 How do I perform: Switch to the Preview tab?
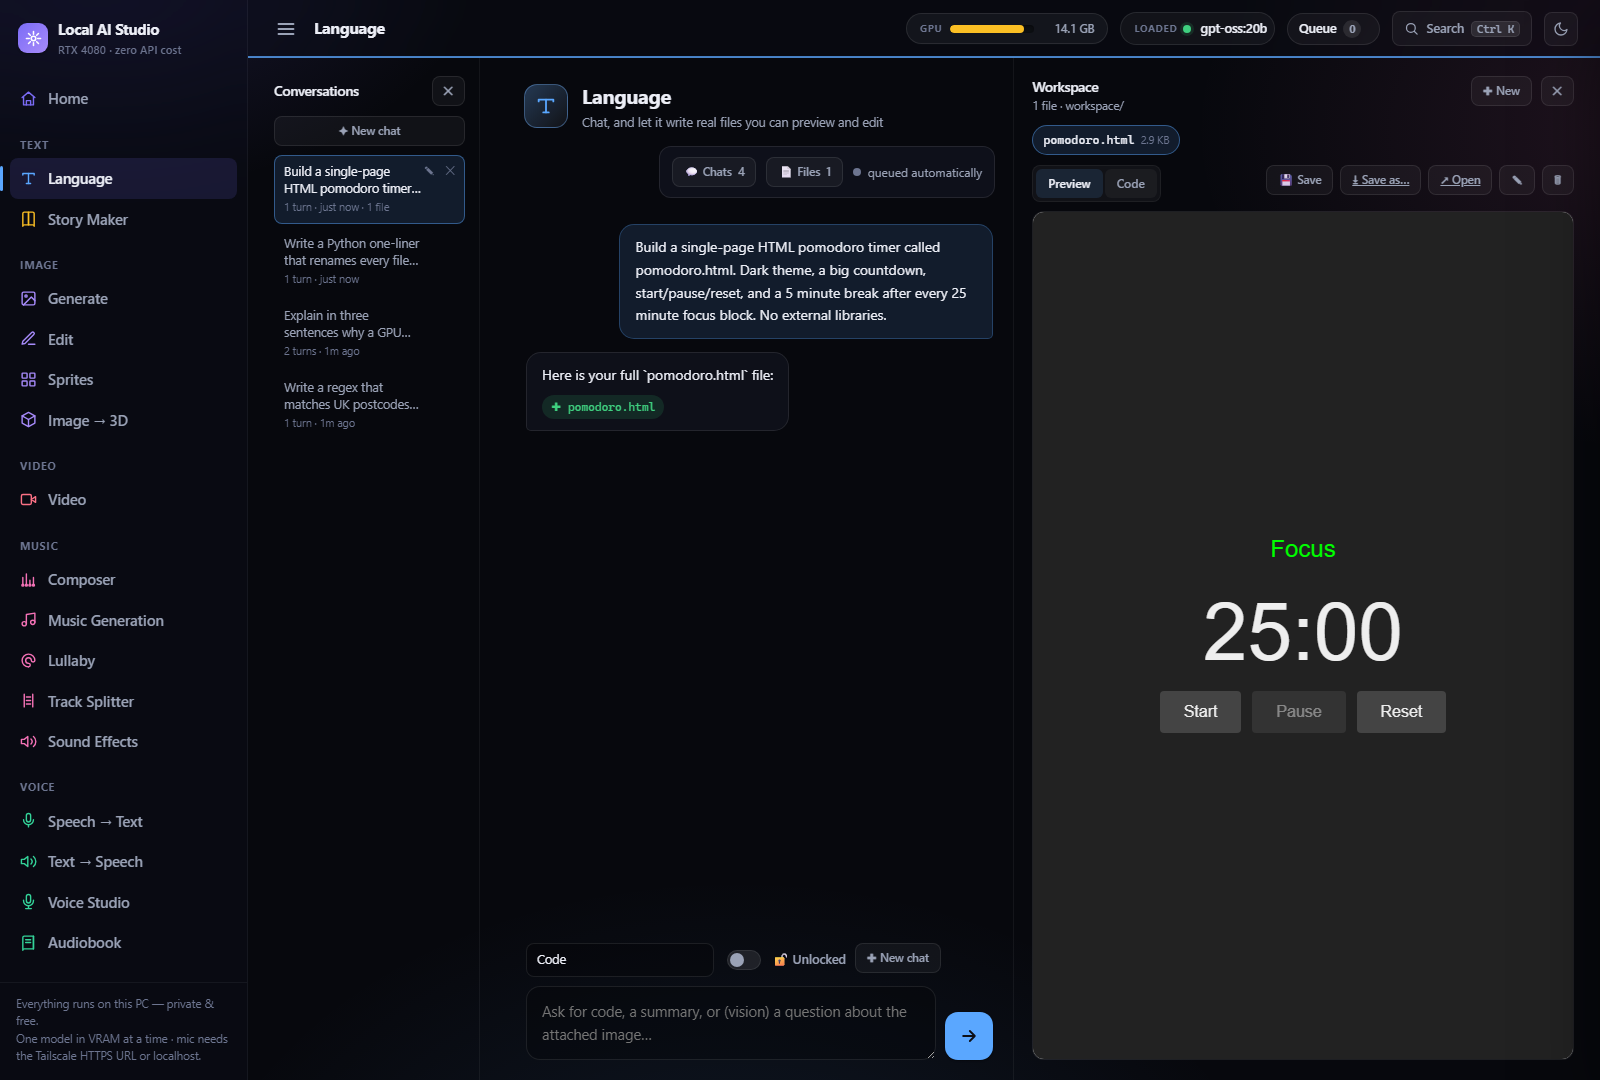(x=1069, y=184)
